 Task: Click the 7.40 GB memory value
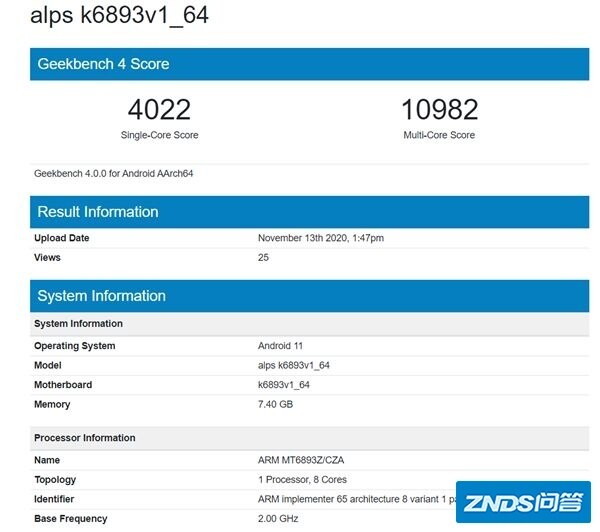coord(276,405)
